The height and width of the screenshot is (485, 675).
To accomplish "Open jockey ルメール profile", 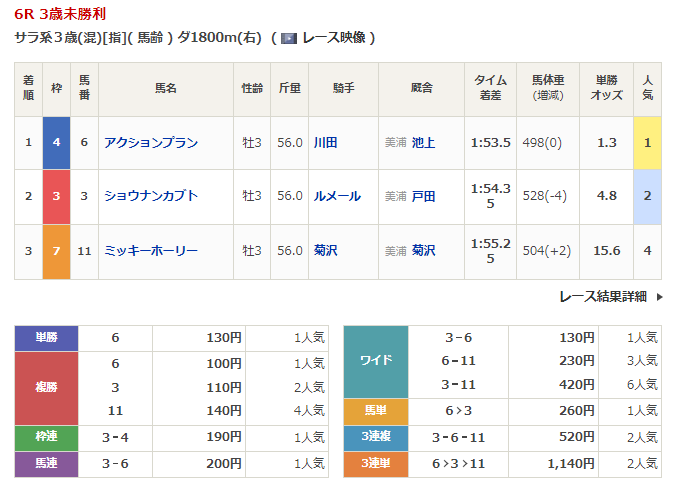I will pyautogui.click(x=336, y=197).
